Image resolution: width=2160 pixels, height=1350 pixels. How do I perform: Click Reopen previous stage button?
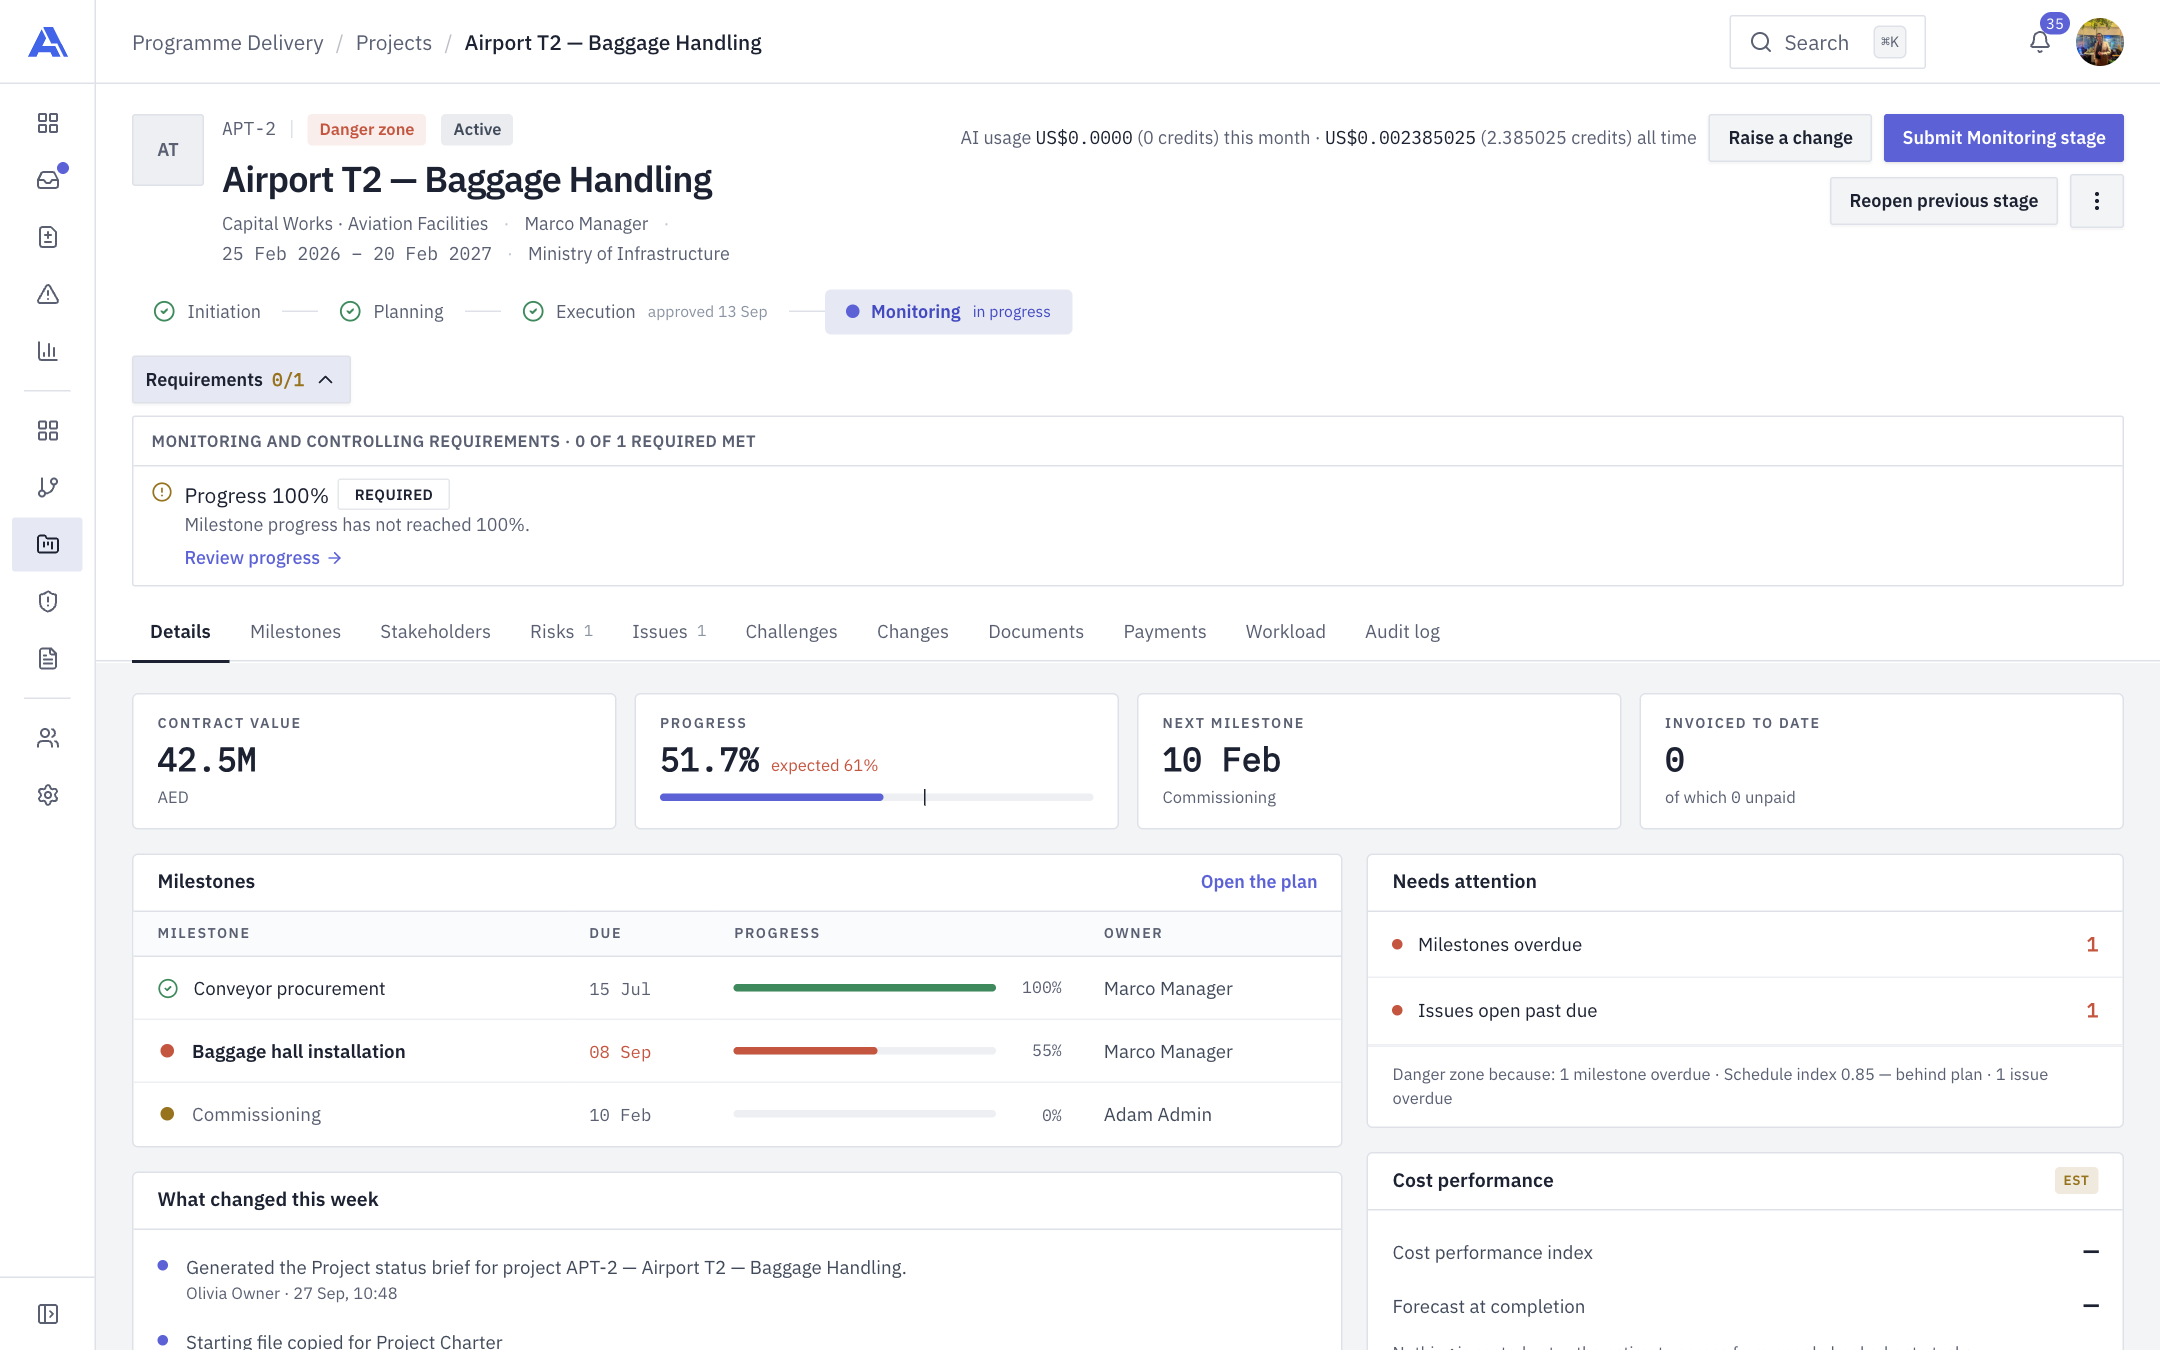pos(1943,201)
